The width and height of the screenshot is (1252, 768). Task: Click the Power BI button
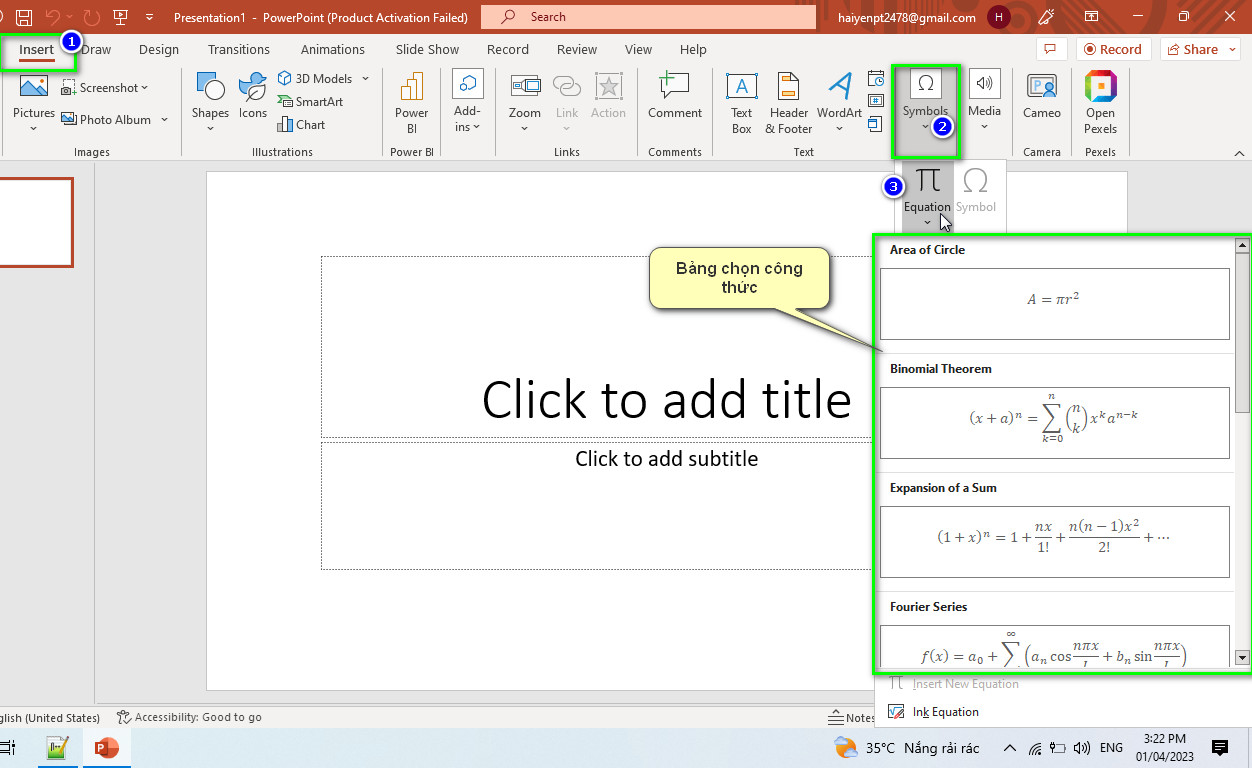click(411, 103)
